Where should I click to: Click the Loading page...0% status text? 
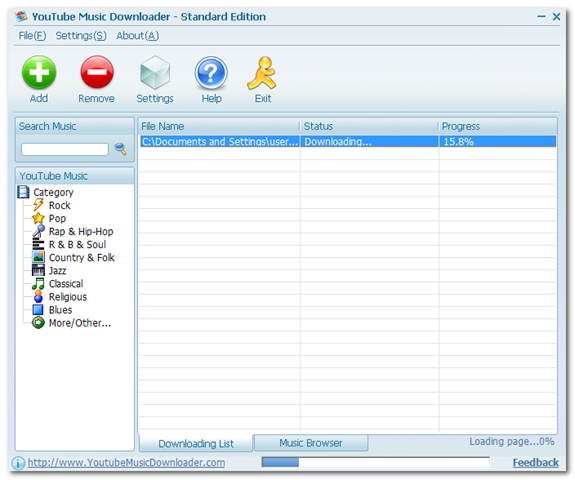(x=512, y=441)
